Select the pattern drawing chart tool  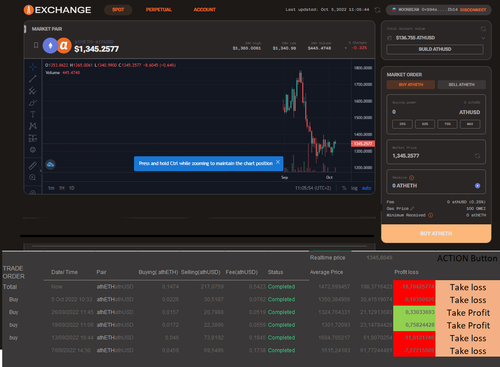[x=33, y=126]
